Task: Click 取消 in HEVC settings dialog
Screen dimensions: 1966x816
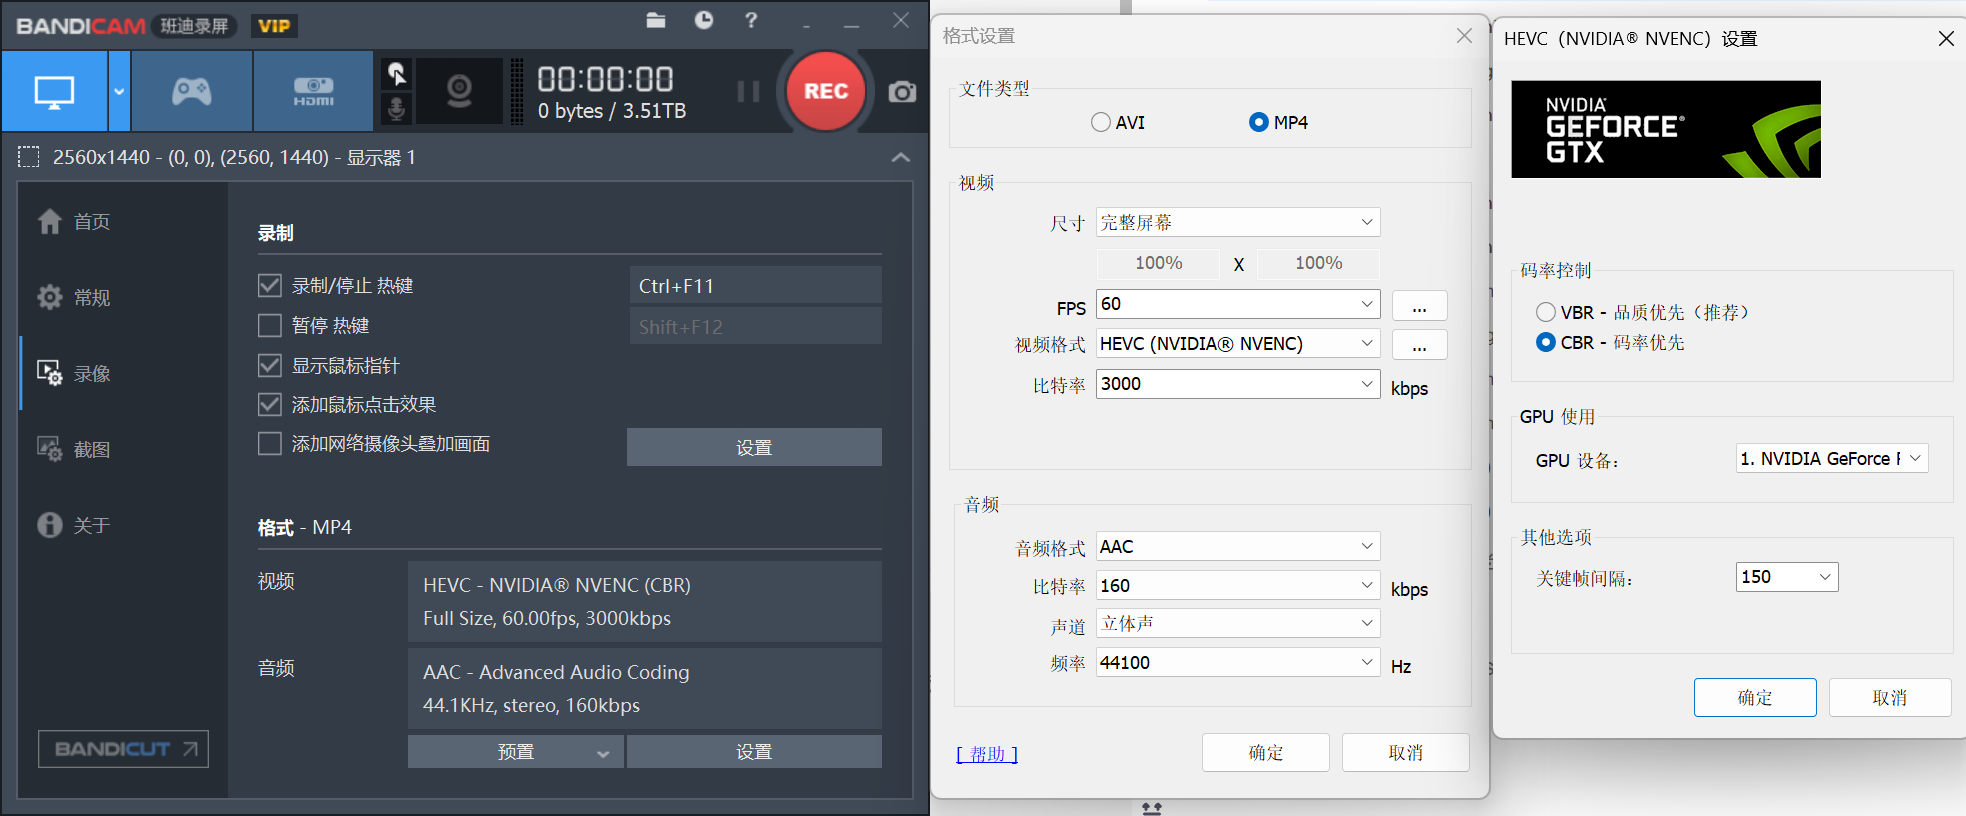Action: pyautogui.click(x=1890, y=698)
